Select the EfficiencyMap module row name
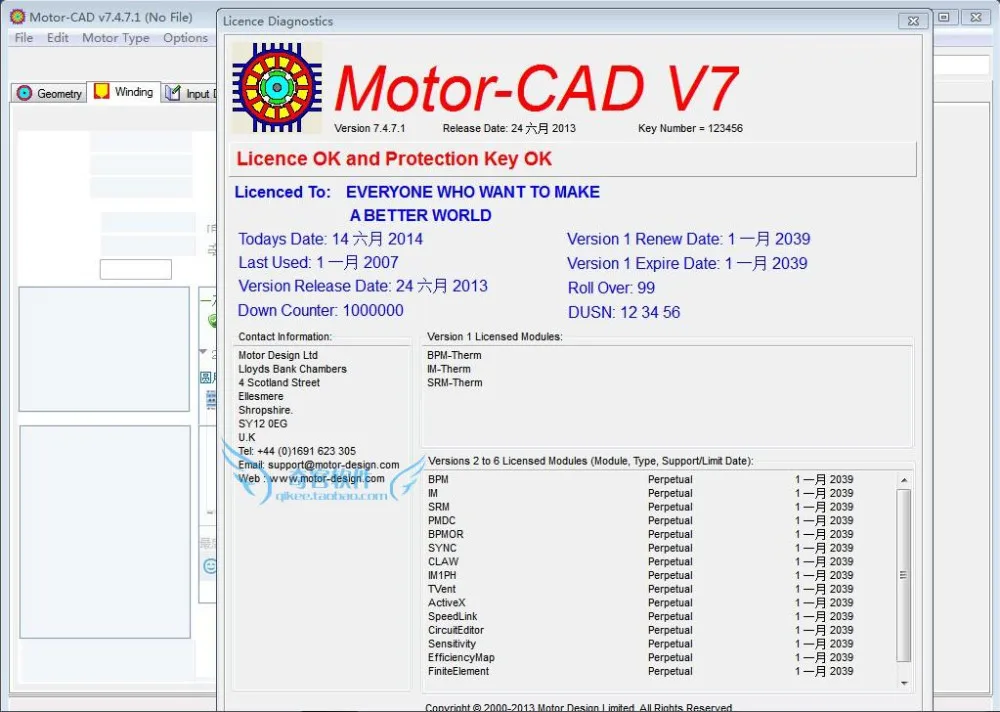The width and height of the screenshot is (1000, 712). pos(461,658)
